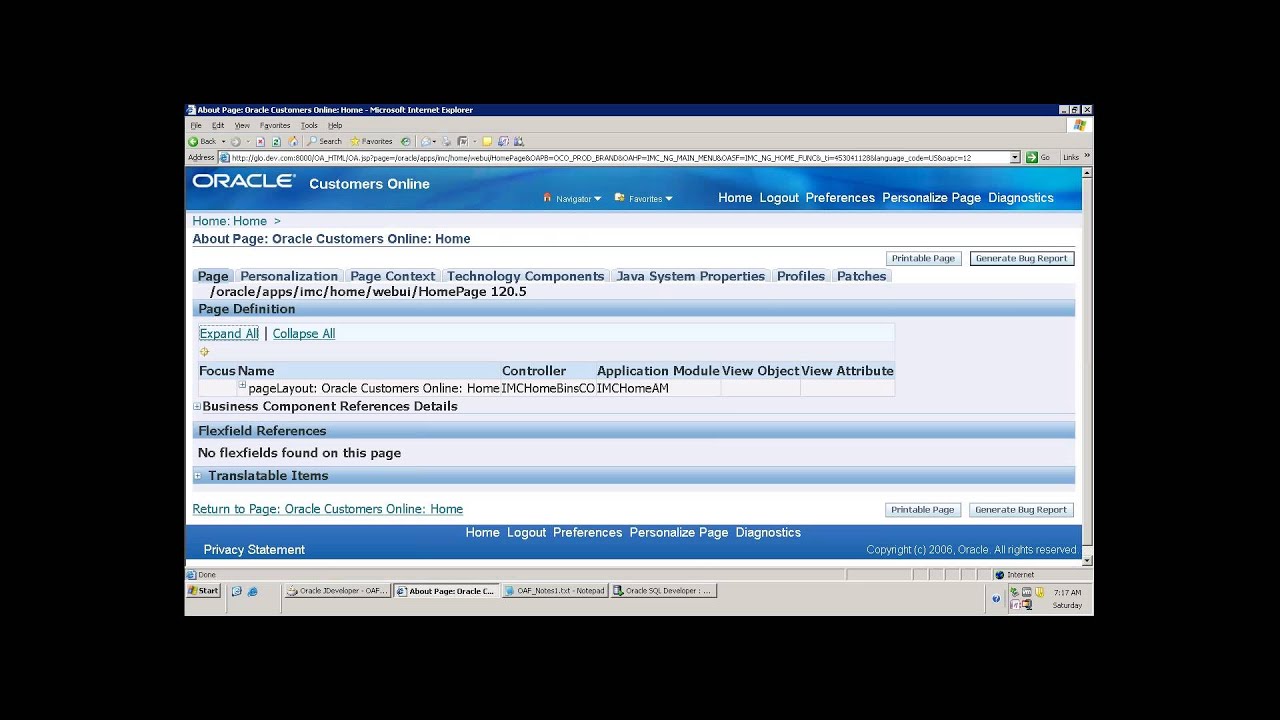Open the Help menu
This screenshot has height=720, width=1280.
click(335, 125)
